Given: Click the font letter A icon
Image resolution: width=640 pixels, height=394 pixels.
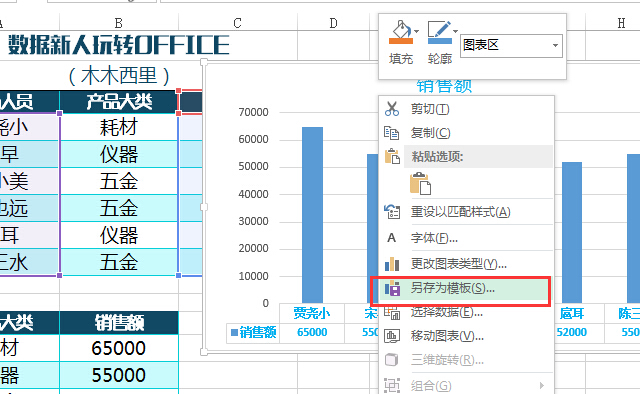Looking at the screenshot, I should coord(391,238).
